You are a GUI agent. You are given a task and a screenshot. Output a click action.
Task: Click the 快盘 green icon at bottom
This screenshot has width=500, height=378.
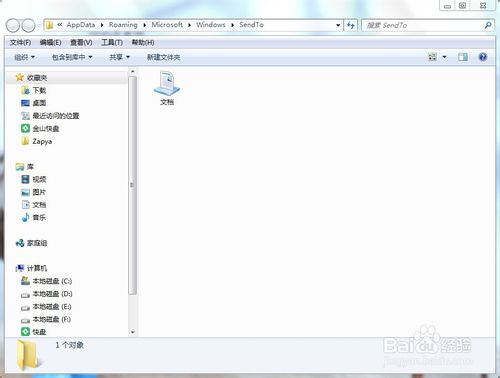click(25, 332)
